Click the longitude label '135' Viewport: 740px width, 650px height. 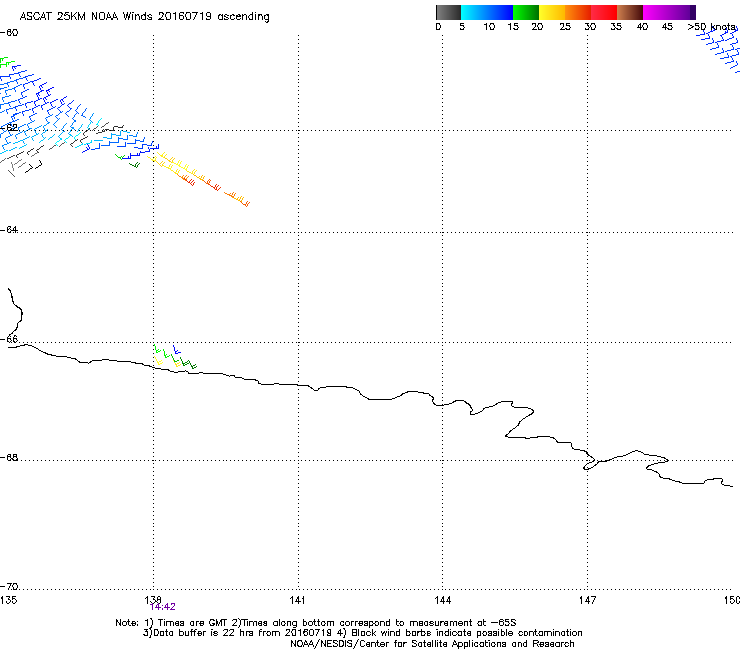(x=8, y=600)
